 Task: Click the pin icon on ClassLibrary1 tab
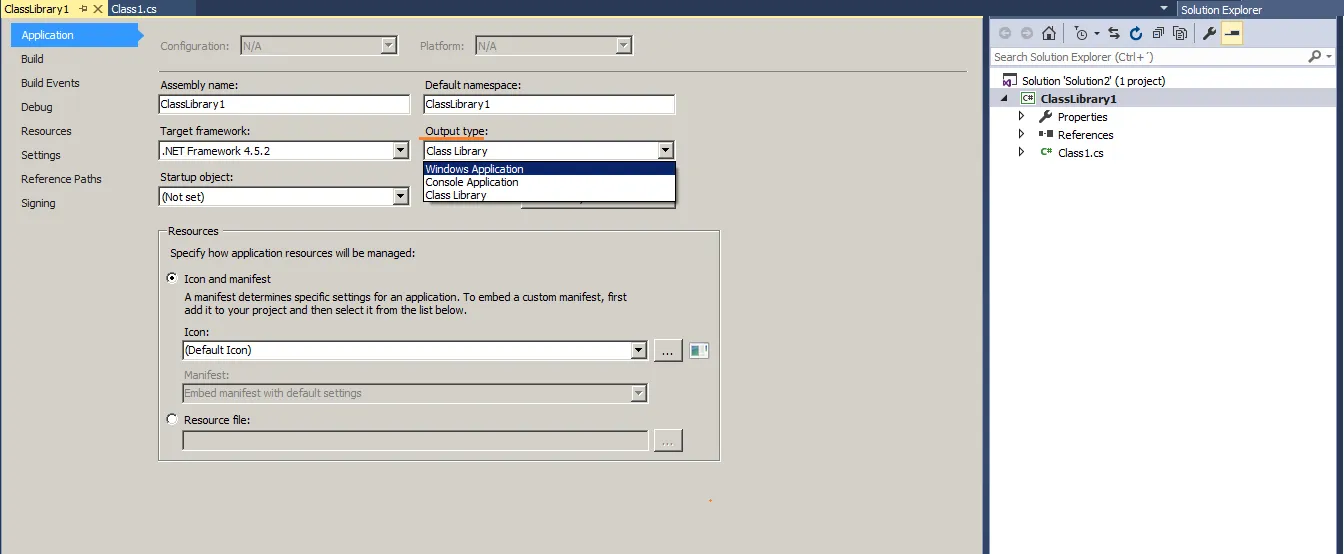pos(83,9)
